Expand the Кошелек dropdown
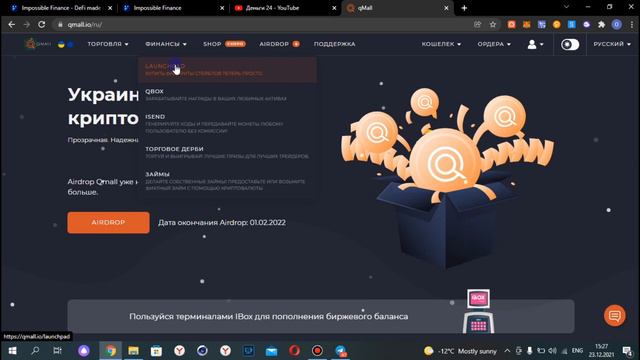This screenshot has height=360, width=640. pos(441,44)
